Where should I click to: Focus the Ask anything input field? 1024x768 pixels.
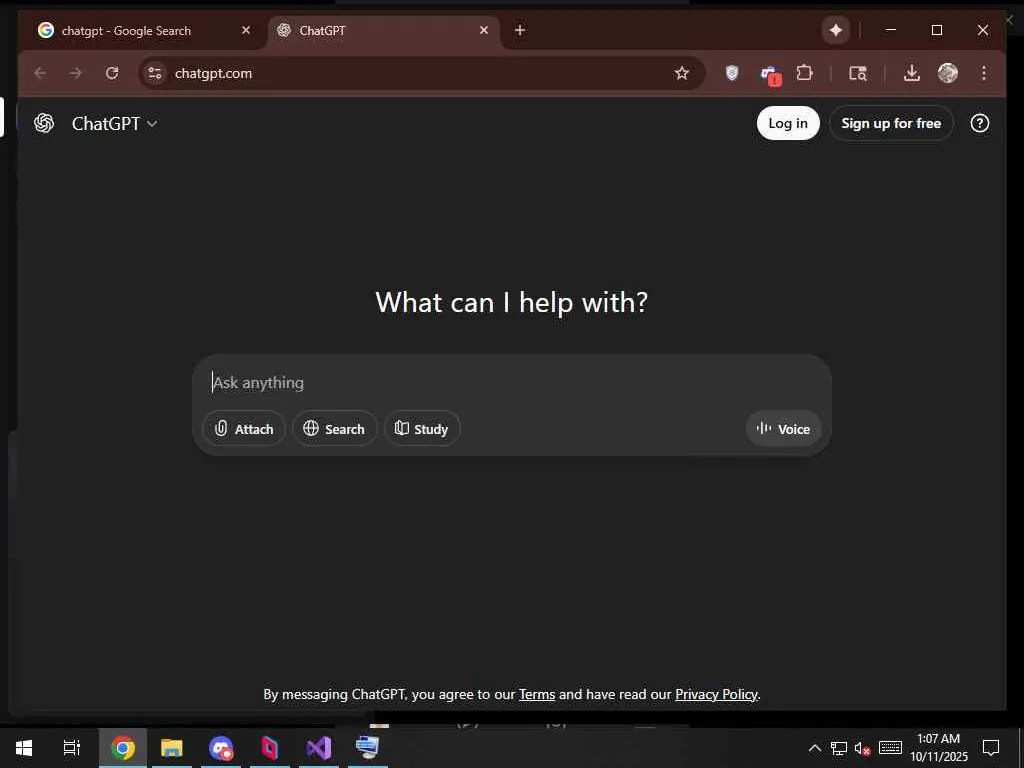coord(511,383)
